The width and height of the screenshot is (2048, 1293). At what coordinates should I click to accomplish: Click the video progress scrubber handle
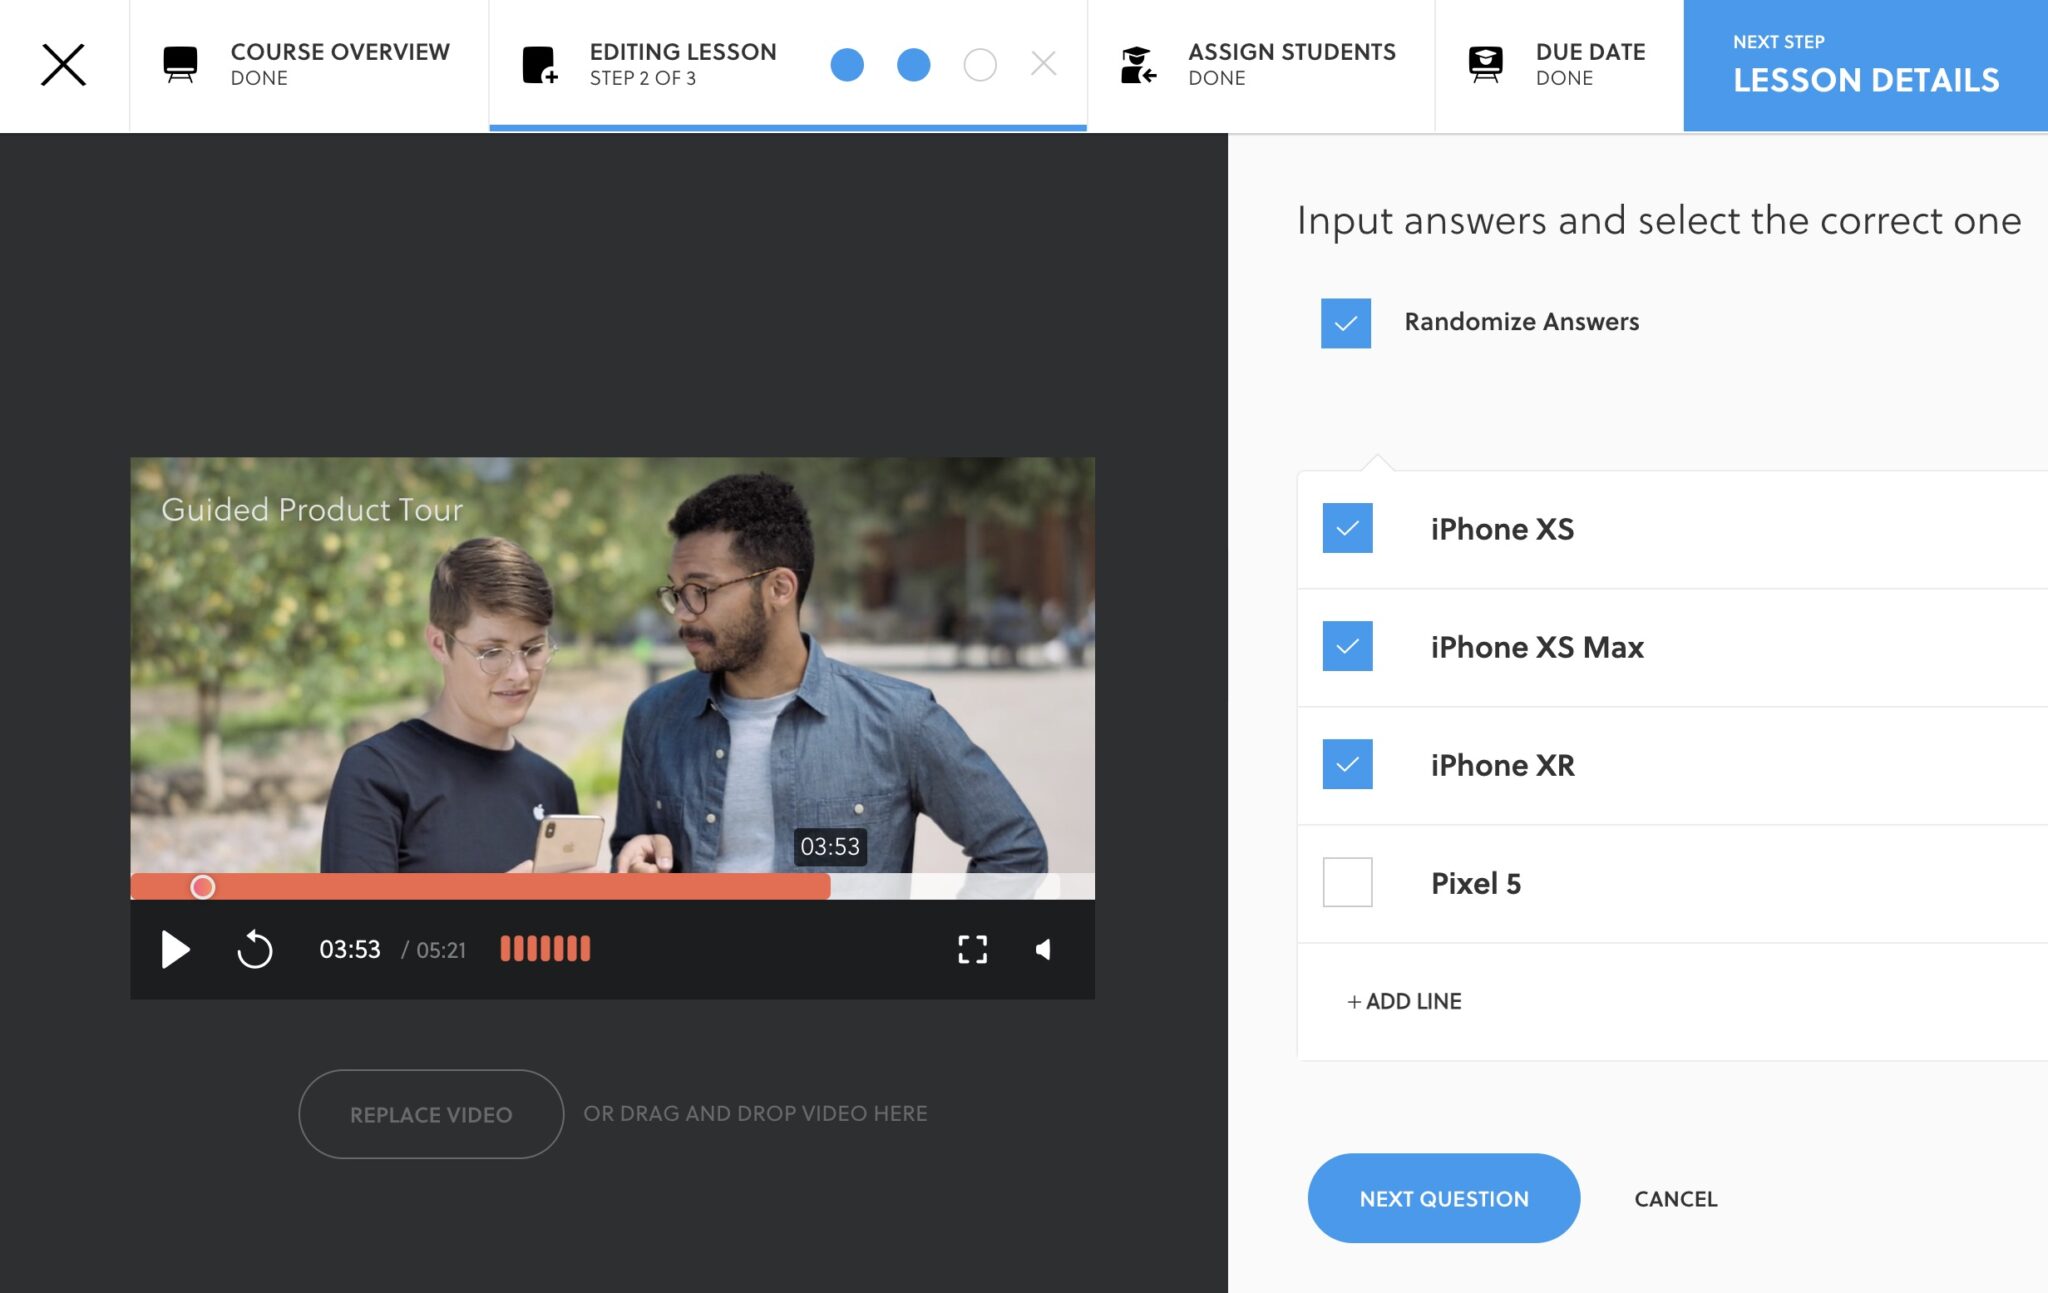tap(203, 887)
